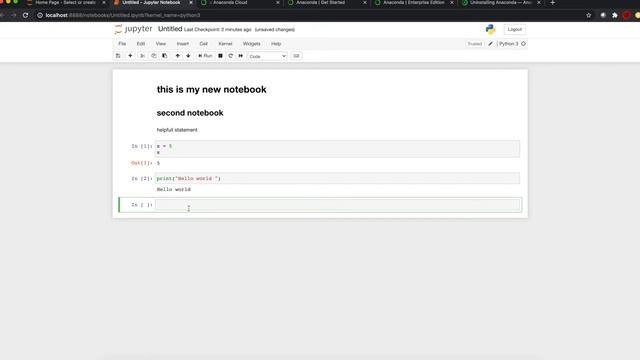Click the Python logo icon
The image size is (640, 360).
point(491,29)
